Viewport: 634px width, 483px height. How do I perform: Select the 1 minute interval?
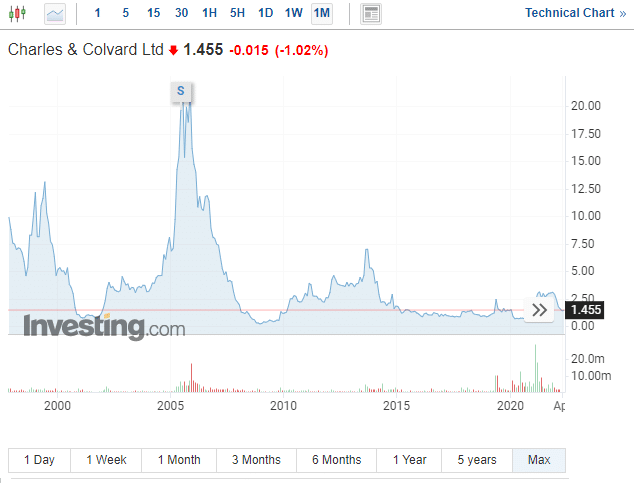97,13
